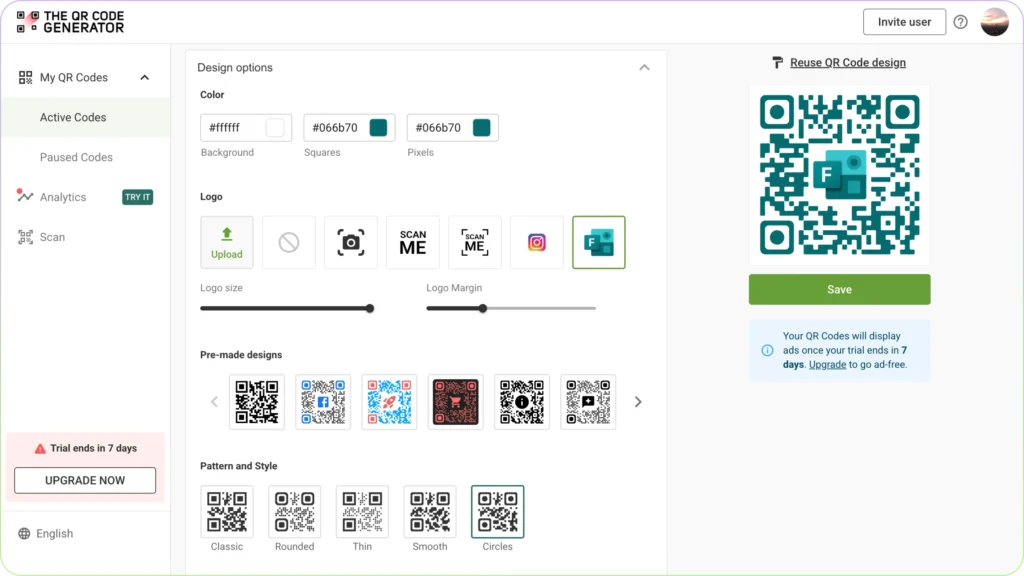Screen dimensions: 1024x576
Task: Select the Rounded pattern style
Action: point(294,510)
